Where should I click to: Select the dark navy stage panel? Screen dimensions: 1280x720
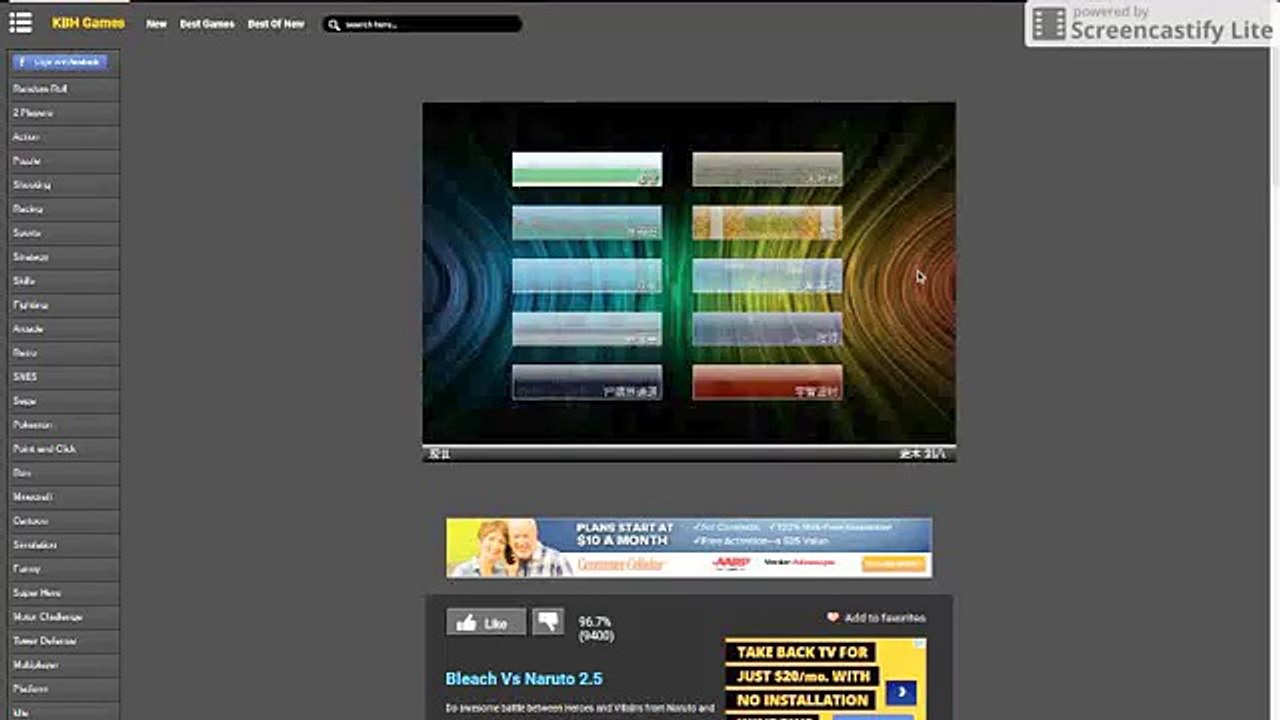(587, 382)
